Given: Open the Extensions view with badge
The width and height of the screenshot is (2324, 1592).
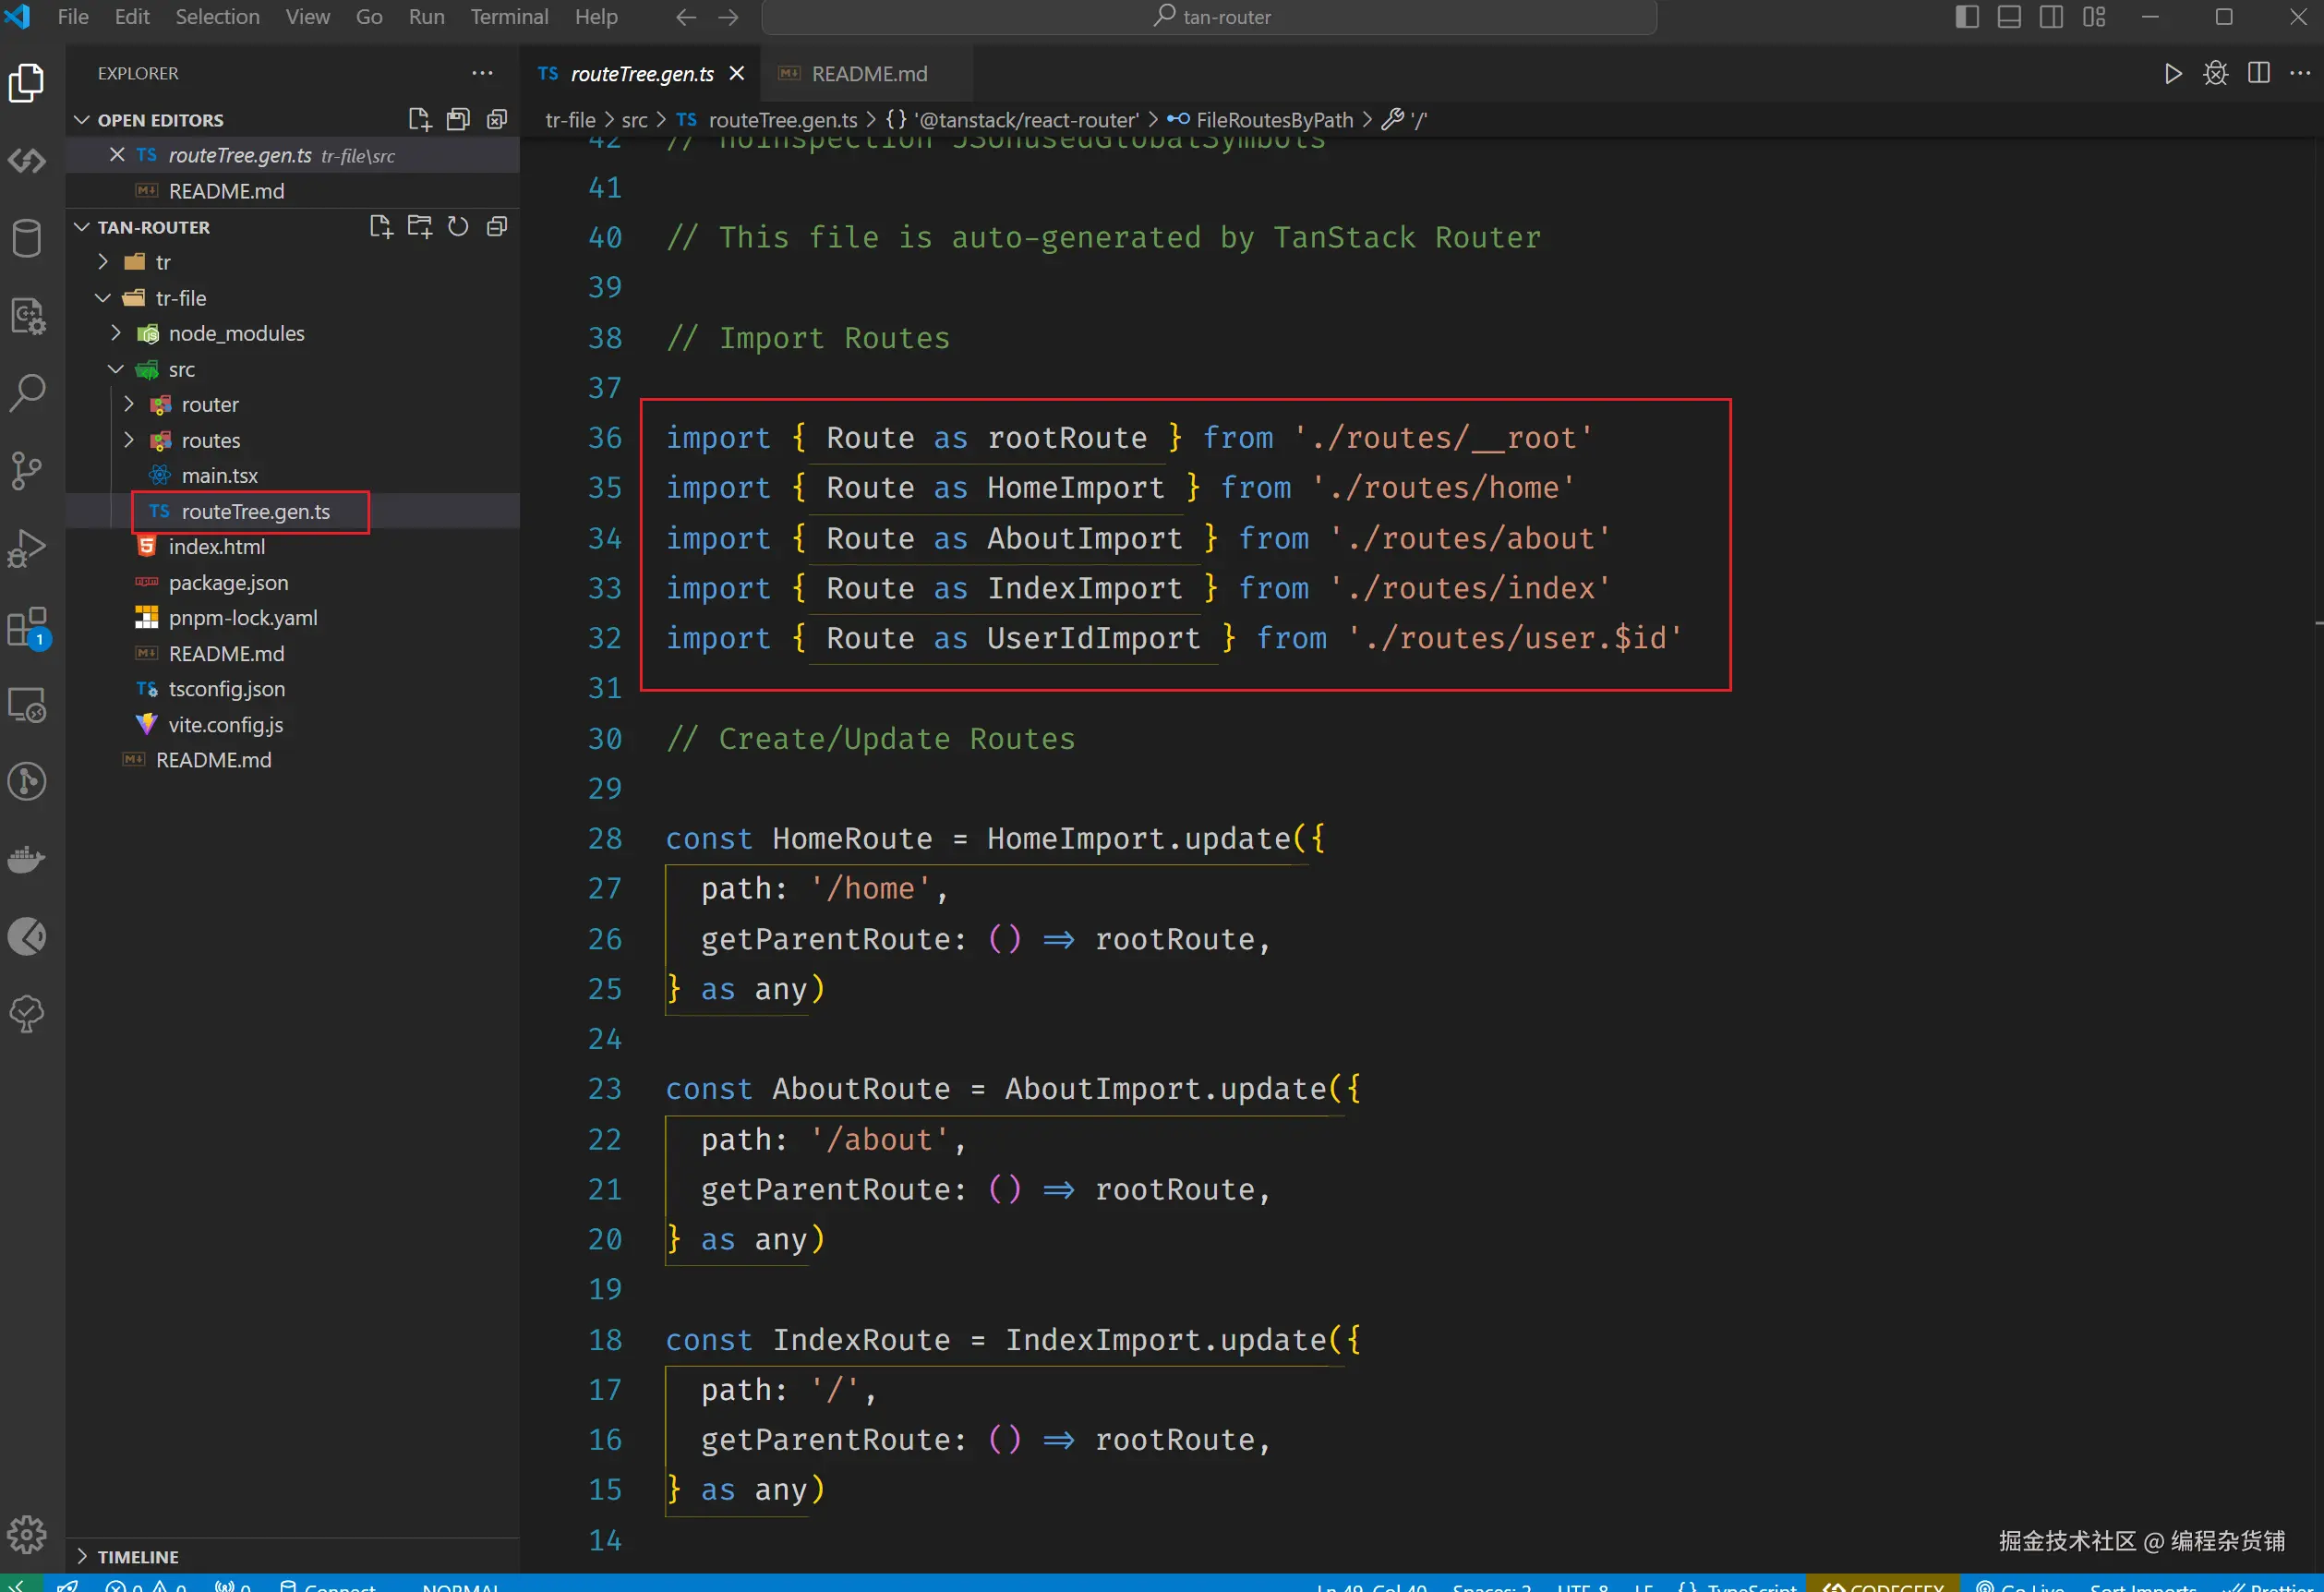Looking at the screenshot, I should point(27,627).
